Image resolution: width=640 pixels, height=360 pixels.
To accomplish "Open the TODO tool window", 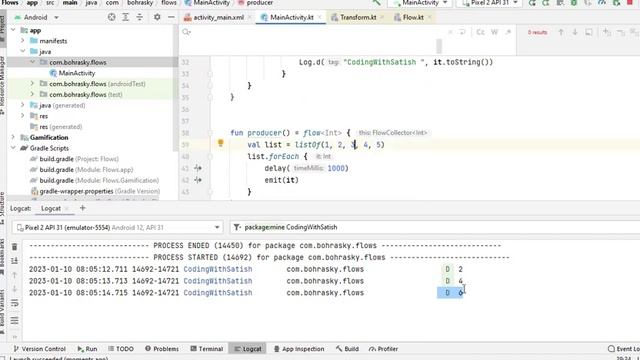I will 121,349.
